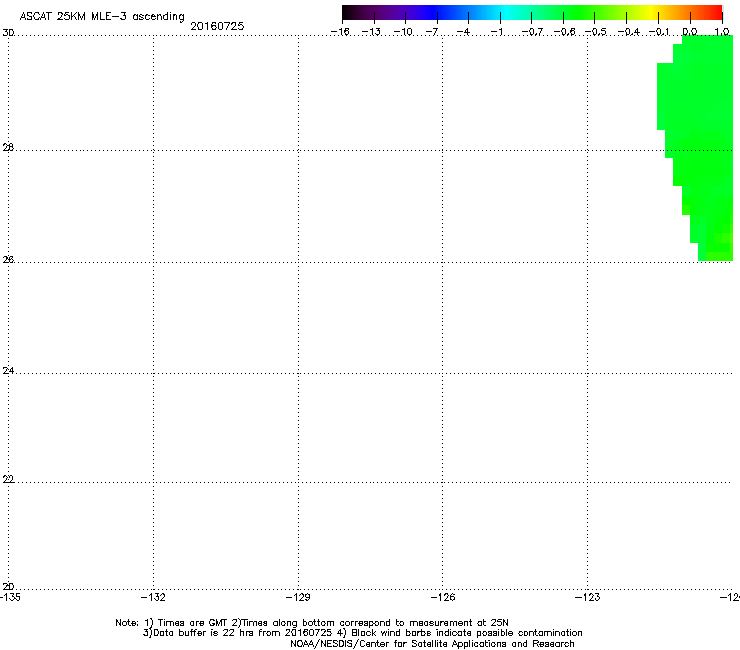Click the longitude -132 axis label

click(153, 597)
